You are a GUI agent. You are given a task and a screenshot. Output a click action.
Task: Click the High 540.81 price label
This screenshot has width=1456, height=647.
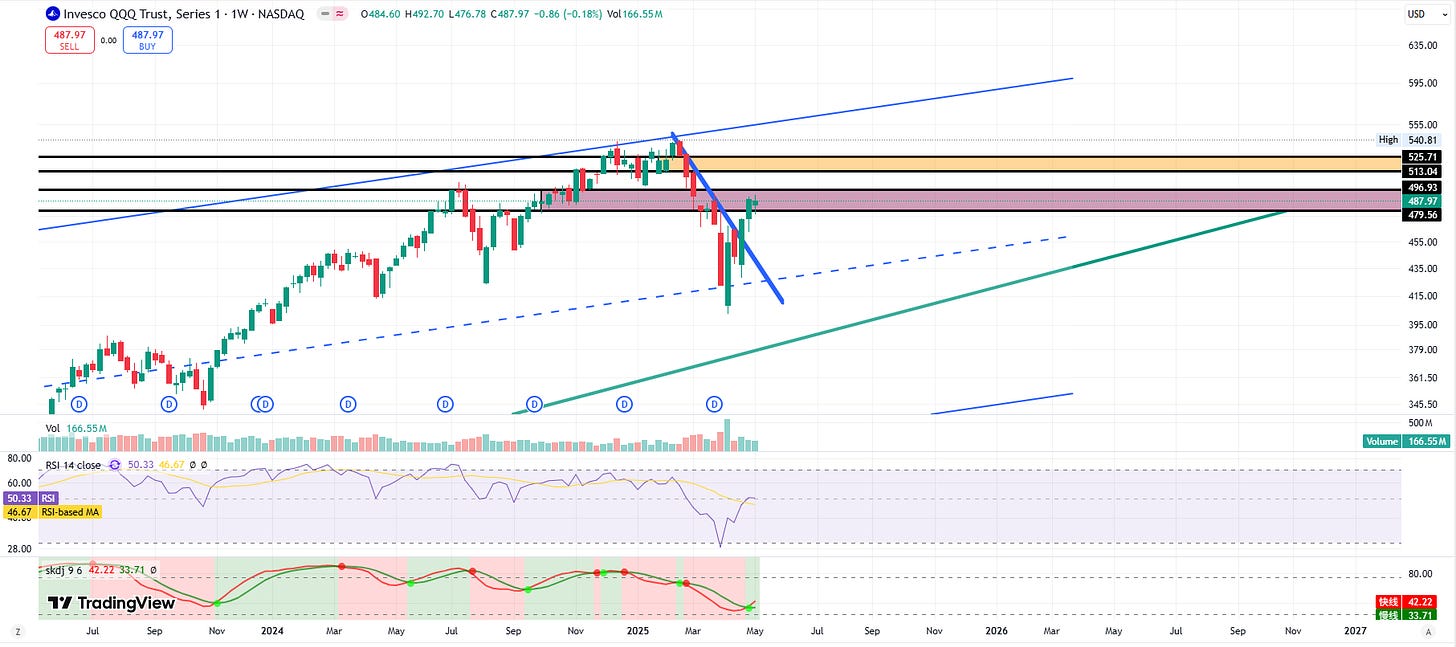click(x=1409, y=140)
